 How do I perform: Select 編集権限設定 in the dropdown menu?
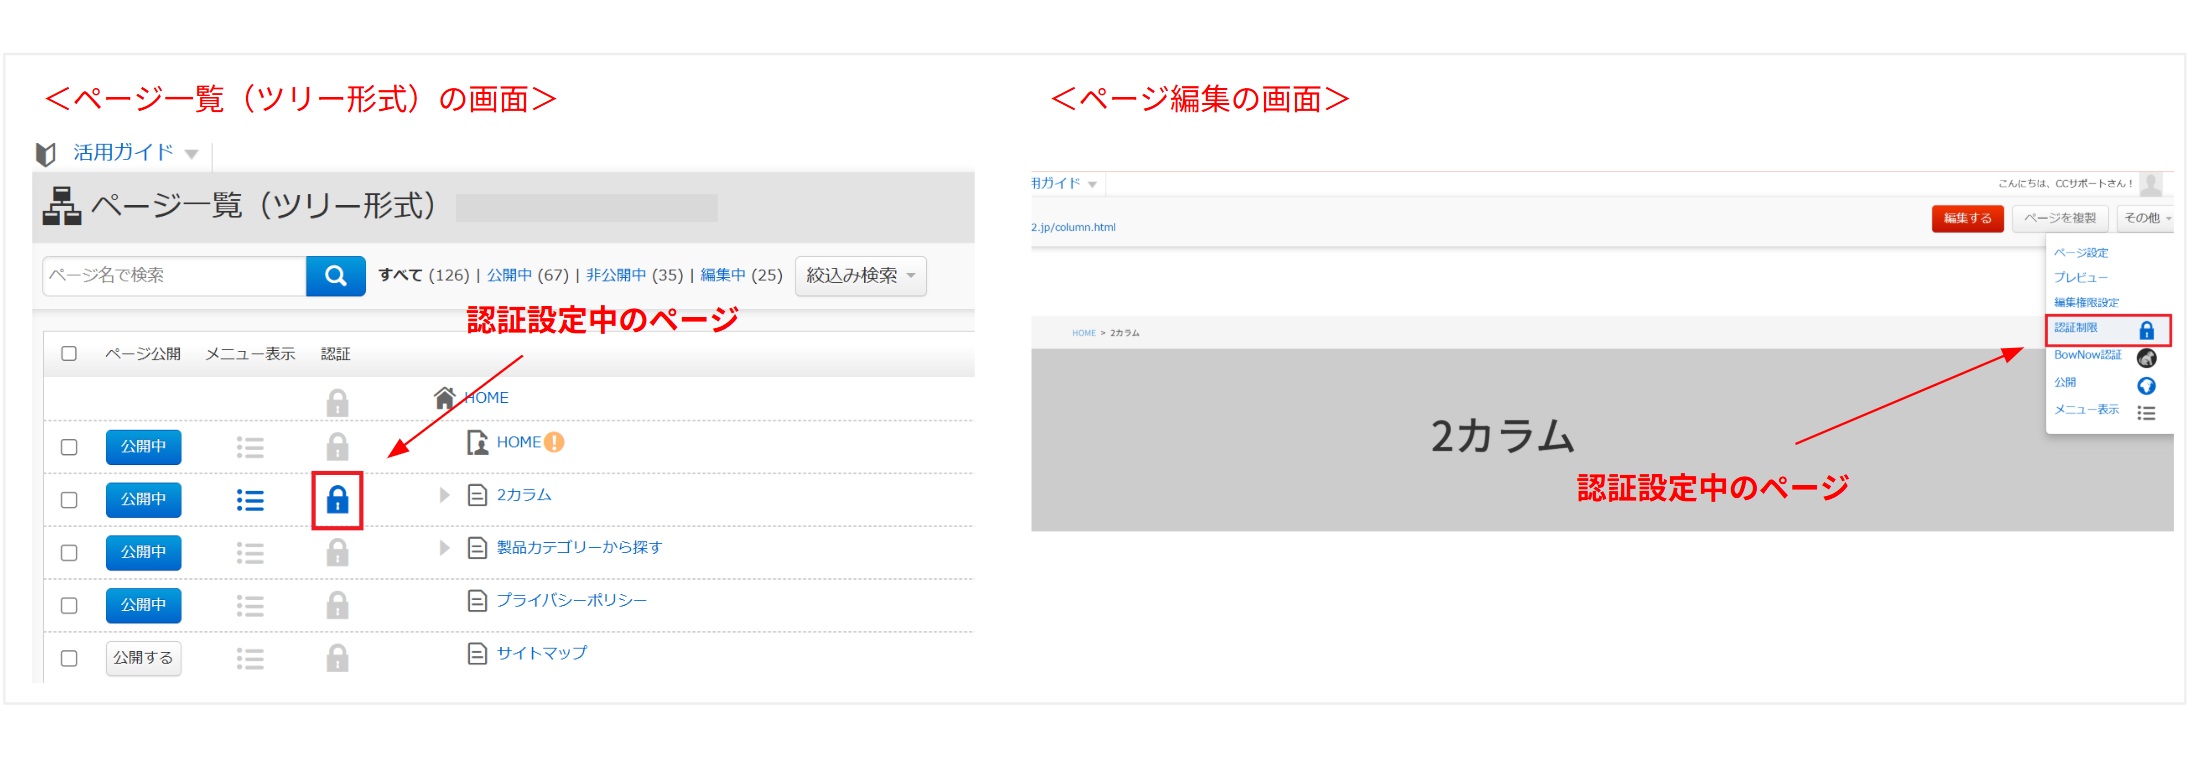point(2086,302)
